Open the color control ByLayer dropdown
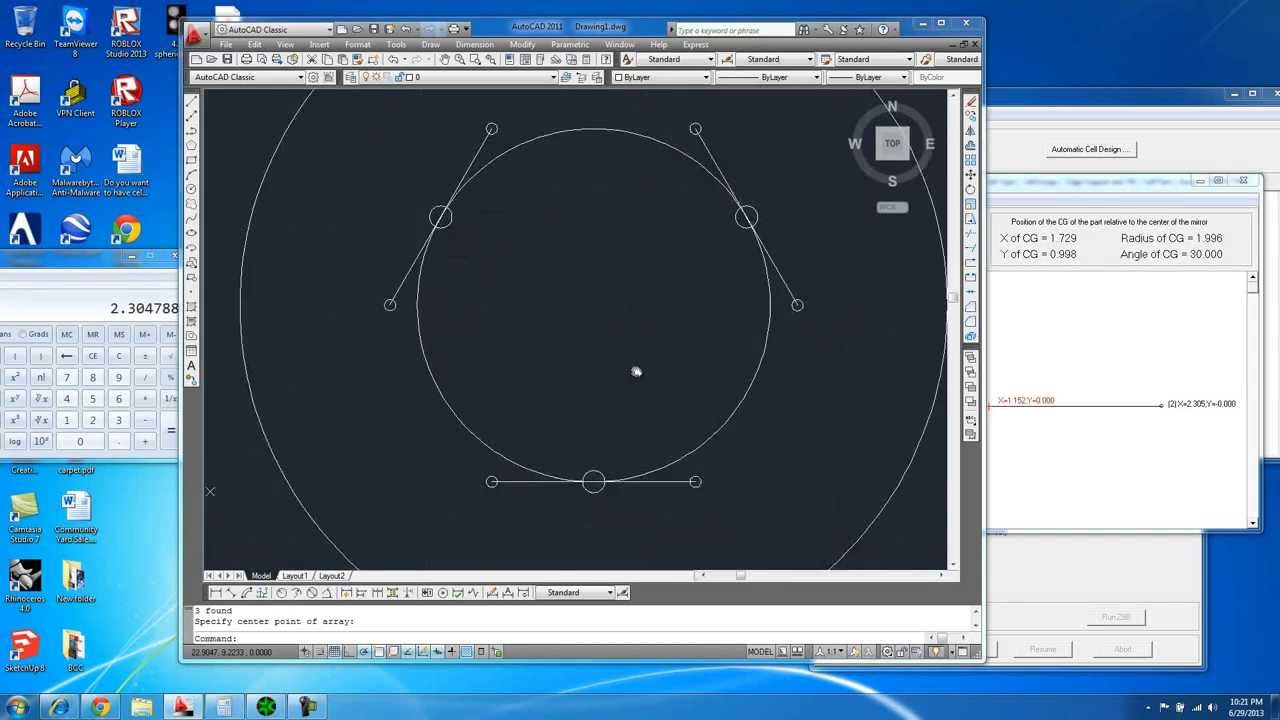The height and width of the screenshot is (720, 1280). click(x=662, y=77)
